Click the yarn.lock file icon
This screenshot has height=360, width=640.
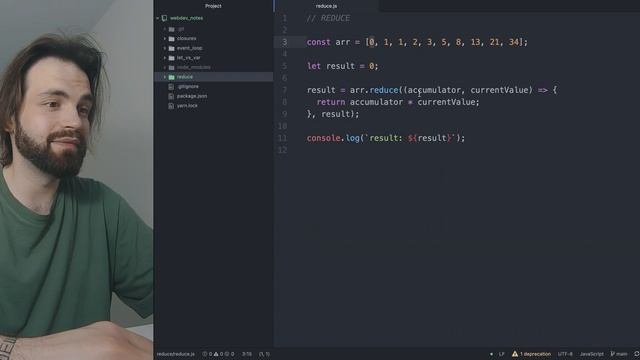[171, 106]
